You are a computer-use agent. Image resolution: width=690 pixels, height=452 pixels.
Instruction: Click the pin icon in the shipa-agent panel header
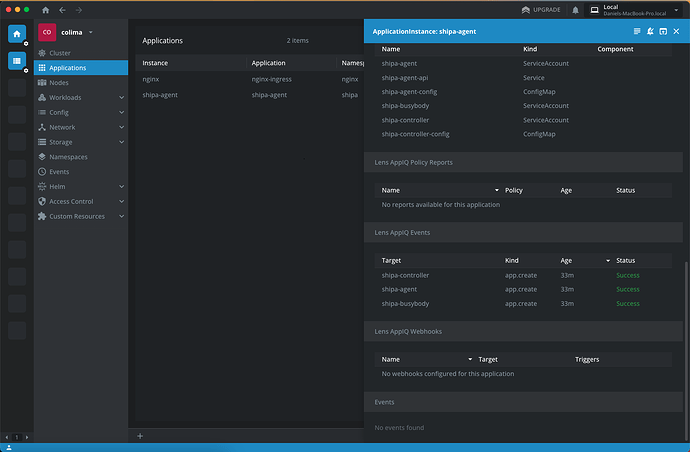point(650,32)
